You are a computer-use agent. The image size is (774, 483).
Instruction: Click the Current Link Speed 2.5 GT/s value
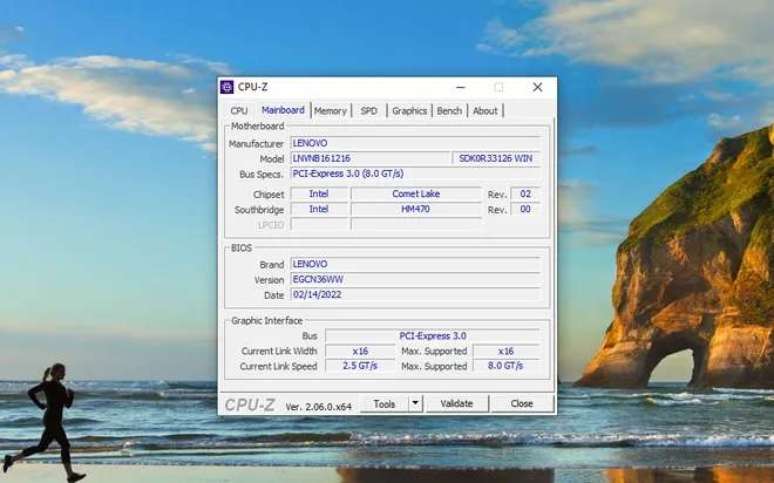click(x=360, y=366)
